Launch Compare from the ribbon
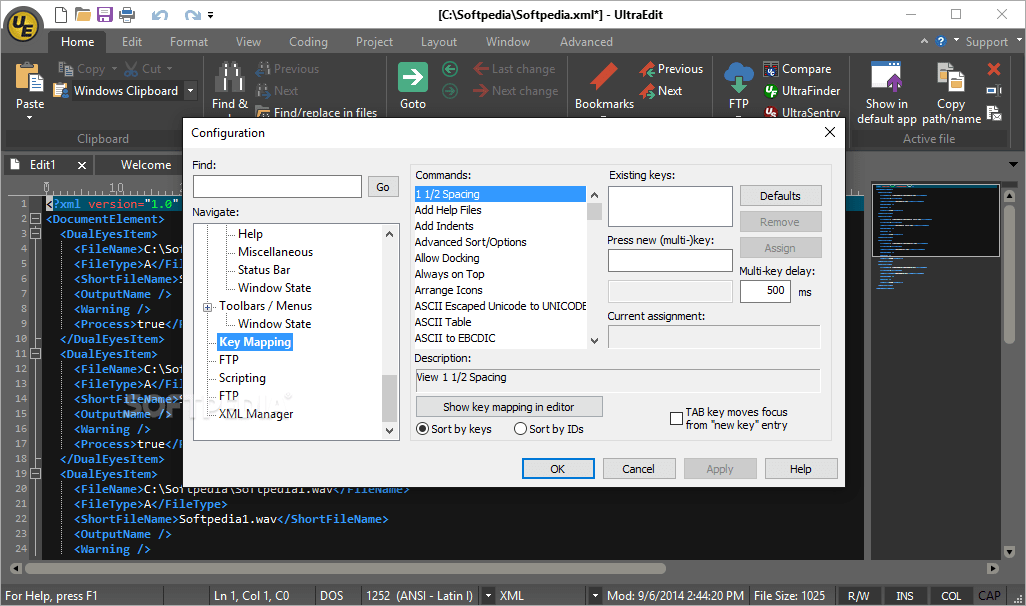This screenshot has height=606, width=1026. [797, 69]
